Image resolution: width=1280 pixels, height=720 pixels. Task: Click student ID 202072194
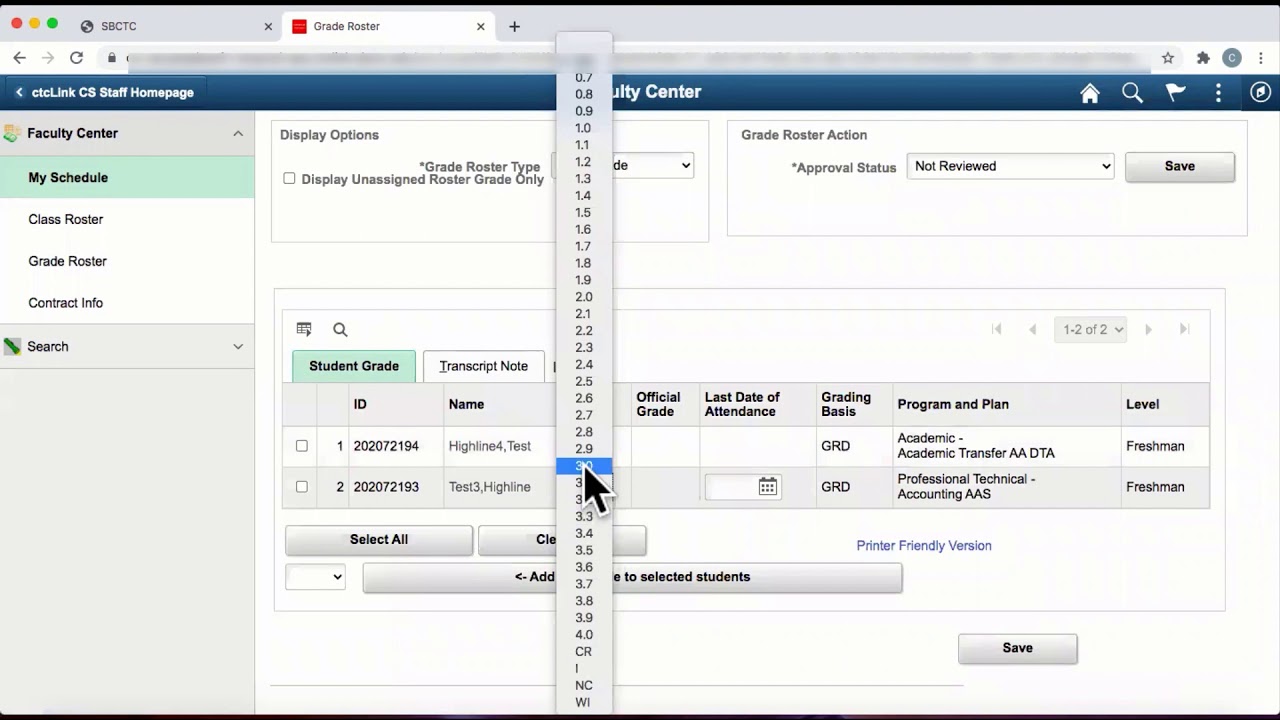[386, 446]
